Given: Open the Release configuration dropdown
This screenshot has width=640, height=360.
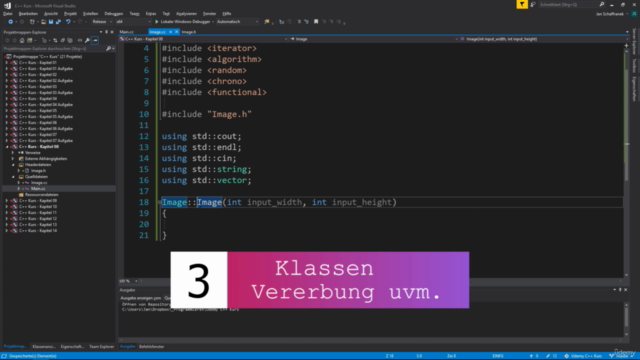Looking at the screenshot, I should click(102, 22).
